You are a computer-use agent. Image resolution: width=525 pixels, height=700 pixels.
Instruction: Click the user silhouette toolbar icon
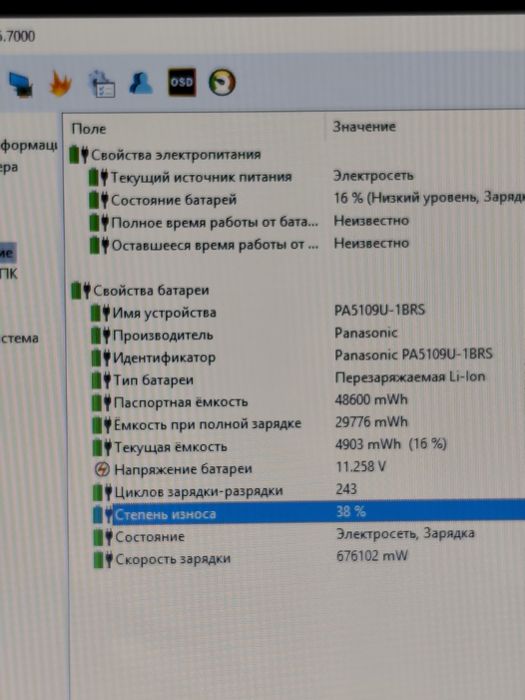[141, 83]
